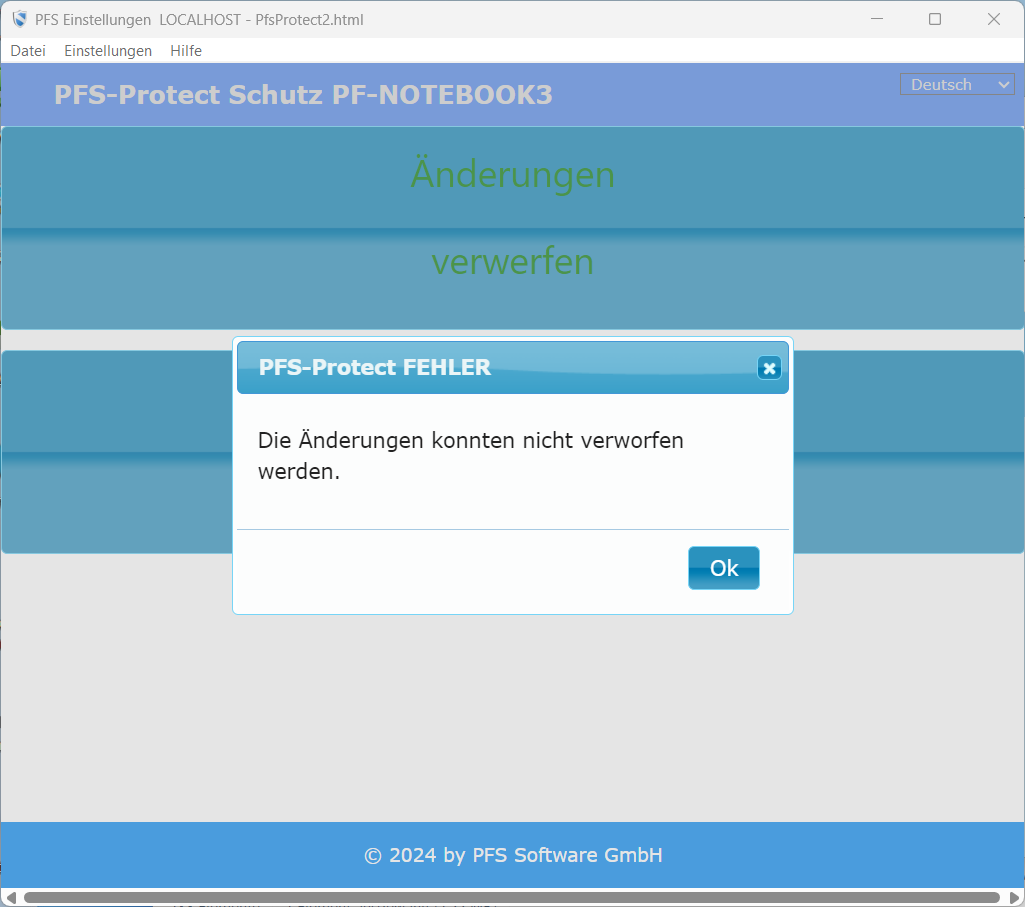Maximize the PFS Einstellungen window
1025x907 pixels.
(x=935, y=19)
